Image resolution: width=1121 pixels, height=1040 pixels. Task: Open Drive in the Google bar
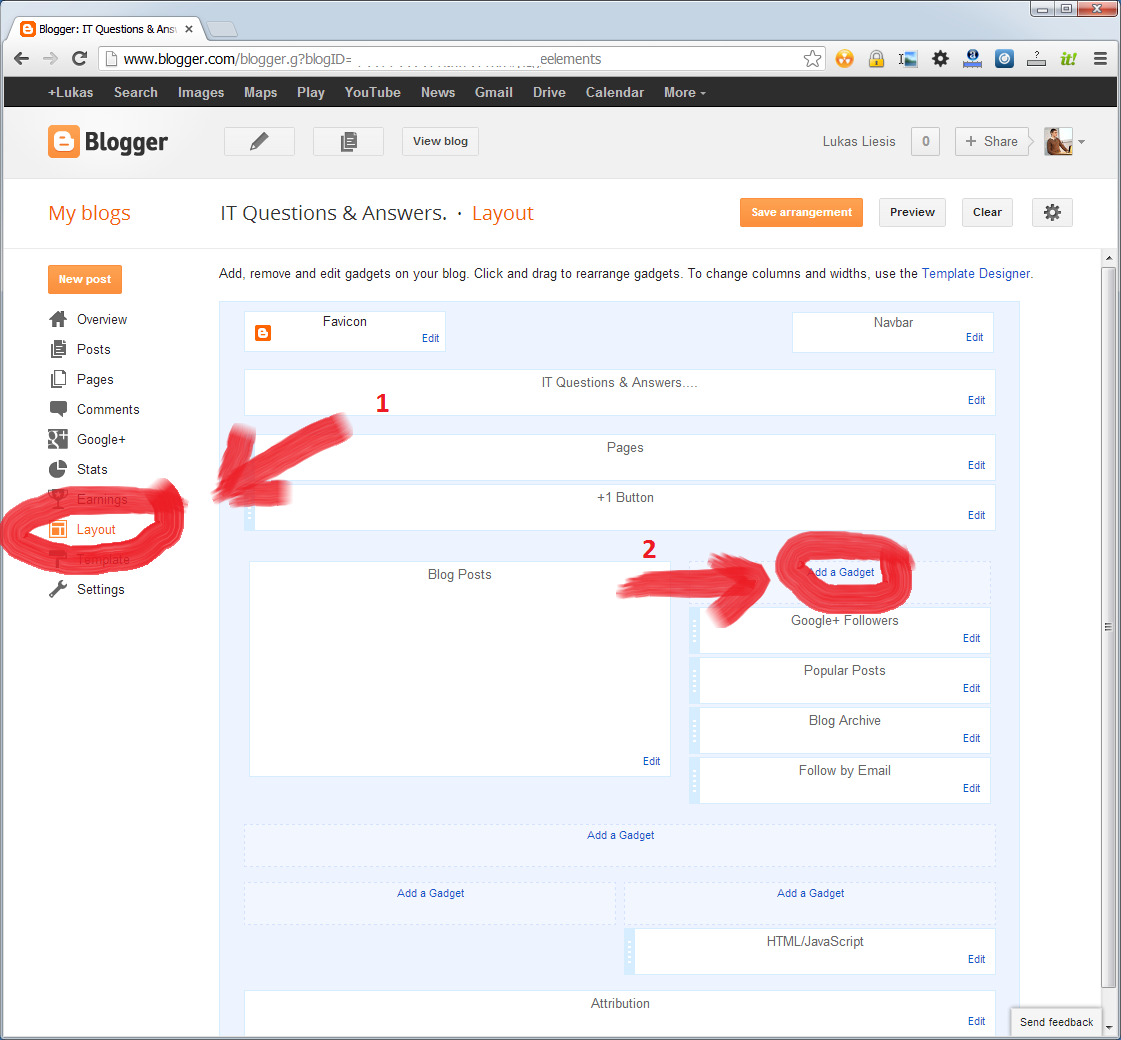pyautogui.click(x=549, y=92)
